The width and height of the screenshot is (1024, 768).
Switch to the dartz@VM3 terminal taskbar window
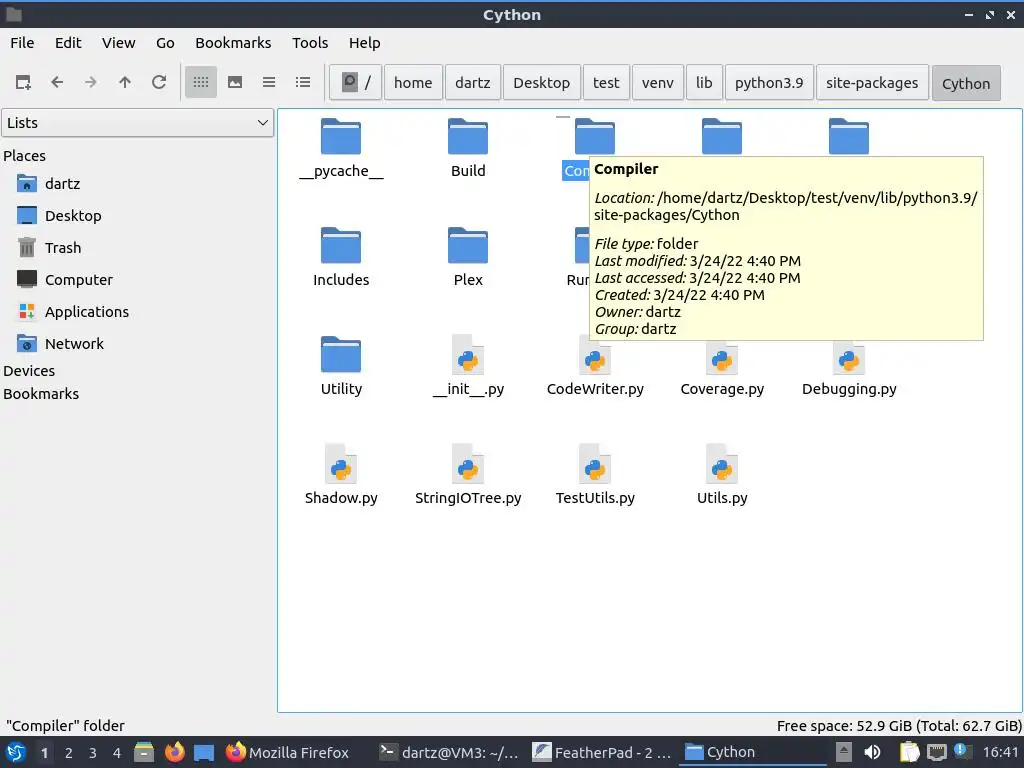[x=449, y=752]
